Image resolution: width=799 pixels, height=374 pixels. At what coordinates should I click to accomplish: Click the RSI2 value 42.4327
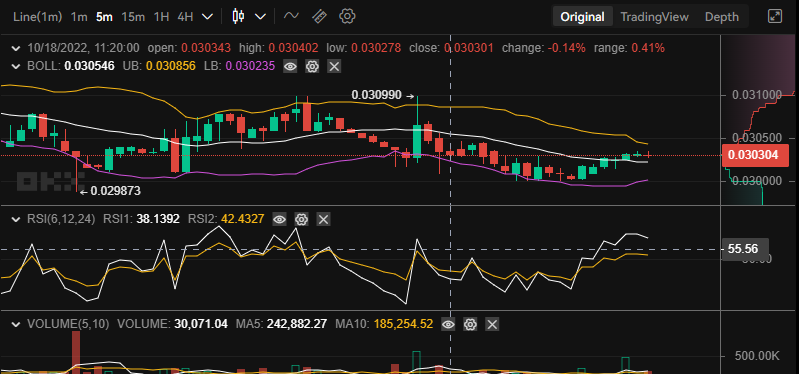pyautogui.click(x=243, y=220)
